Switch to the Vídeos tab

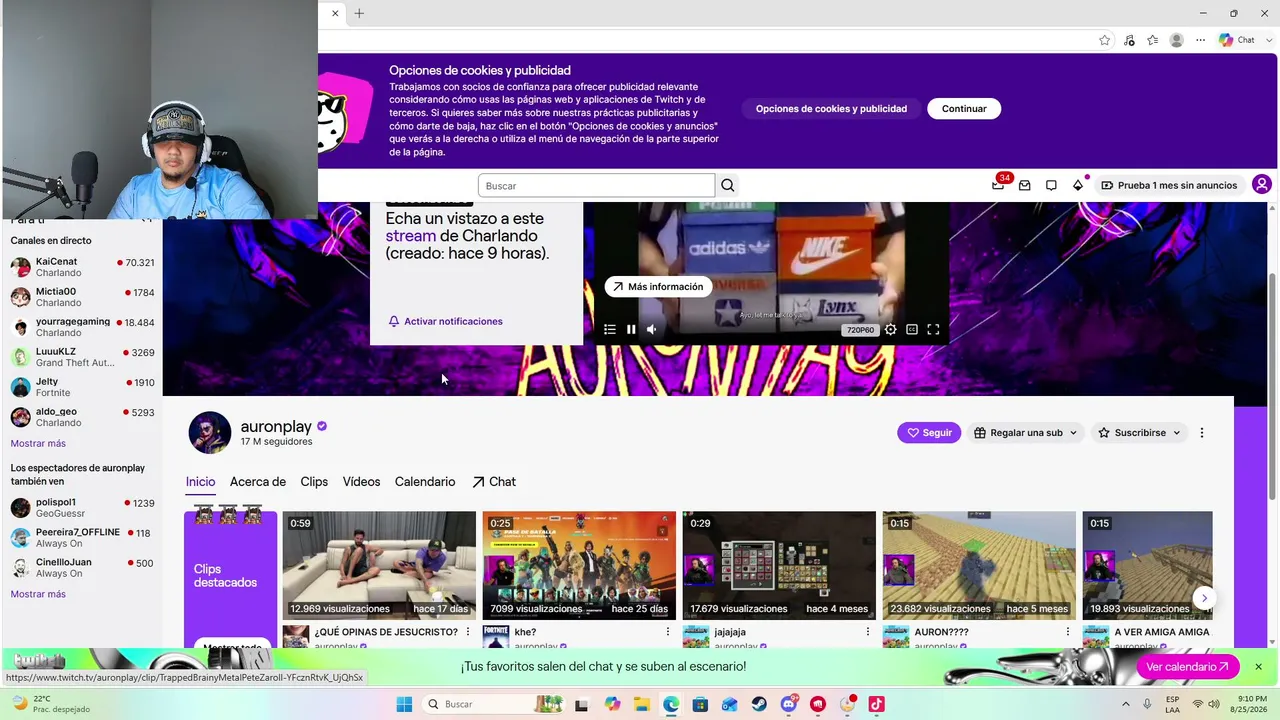(x=361, y=482)
